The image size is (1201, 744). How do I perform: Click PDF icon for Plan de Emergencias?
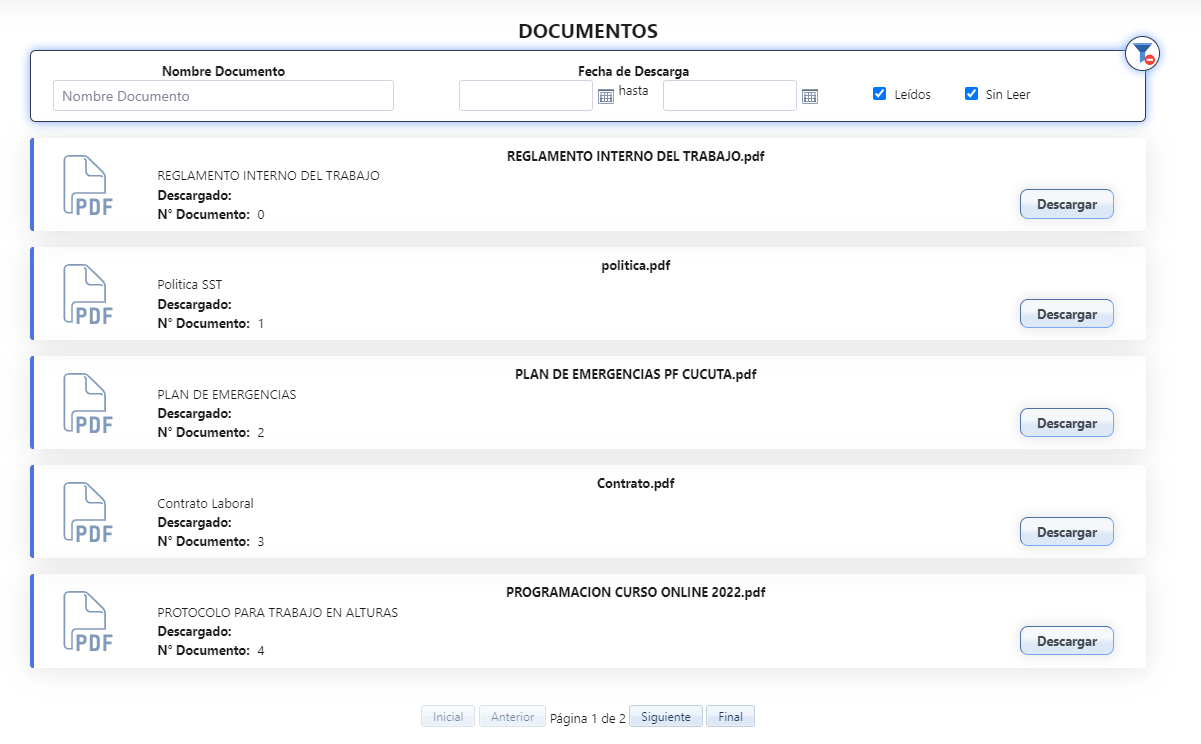(88, 403)
